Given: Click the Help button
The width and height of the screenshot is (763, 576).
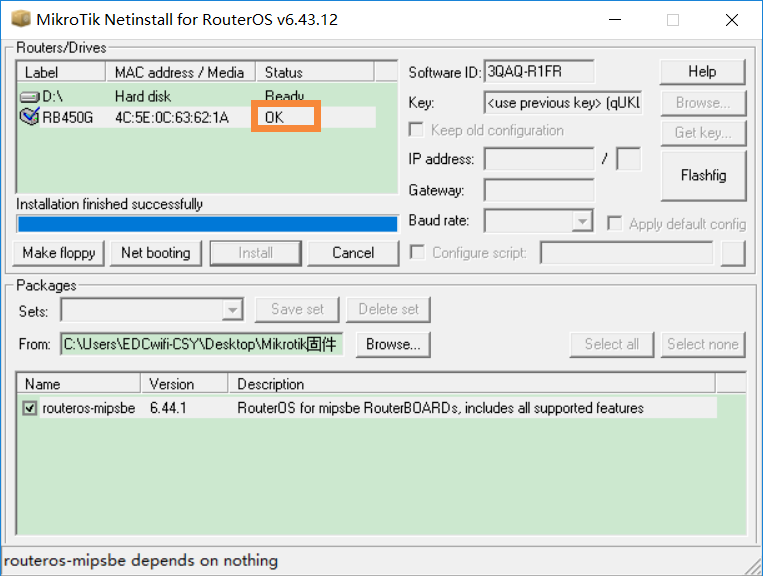Looking at the screenshot, I should point(702,72).
